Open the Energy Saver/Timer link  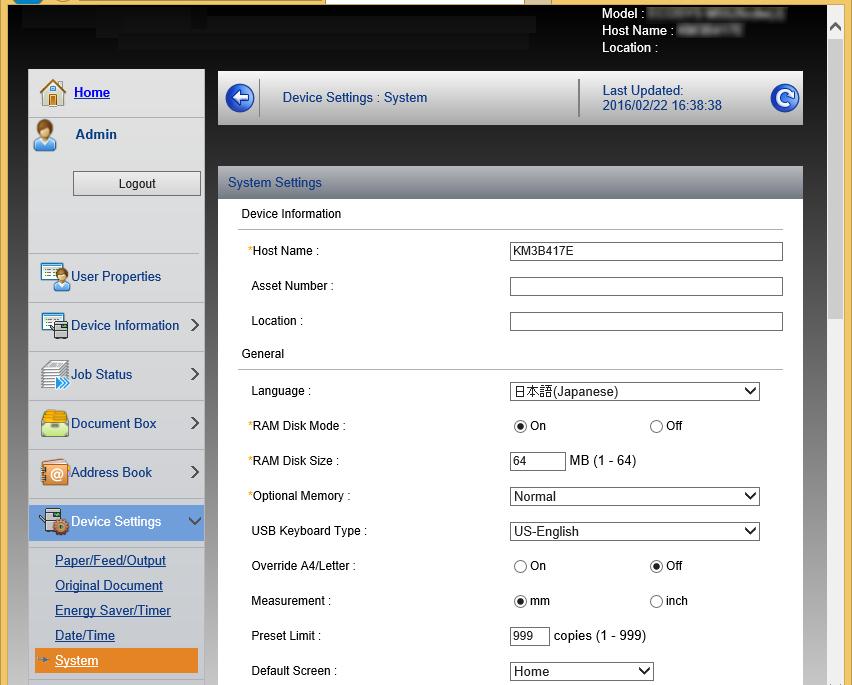112,611
